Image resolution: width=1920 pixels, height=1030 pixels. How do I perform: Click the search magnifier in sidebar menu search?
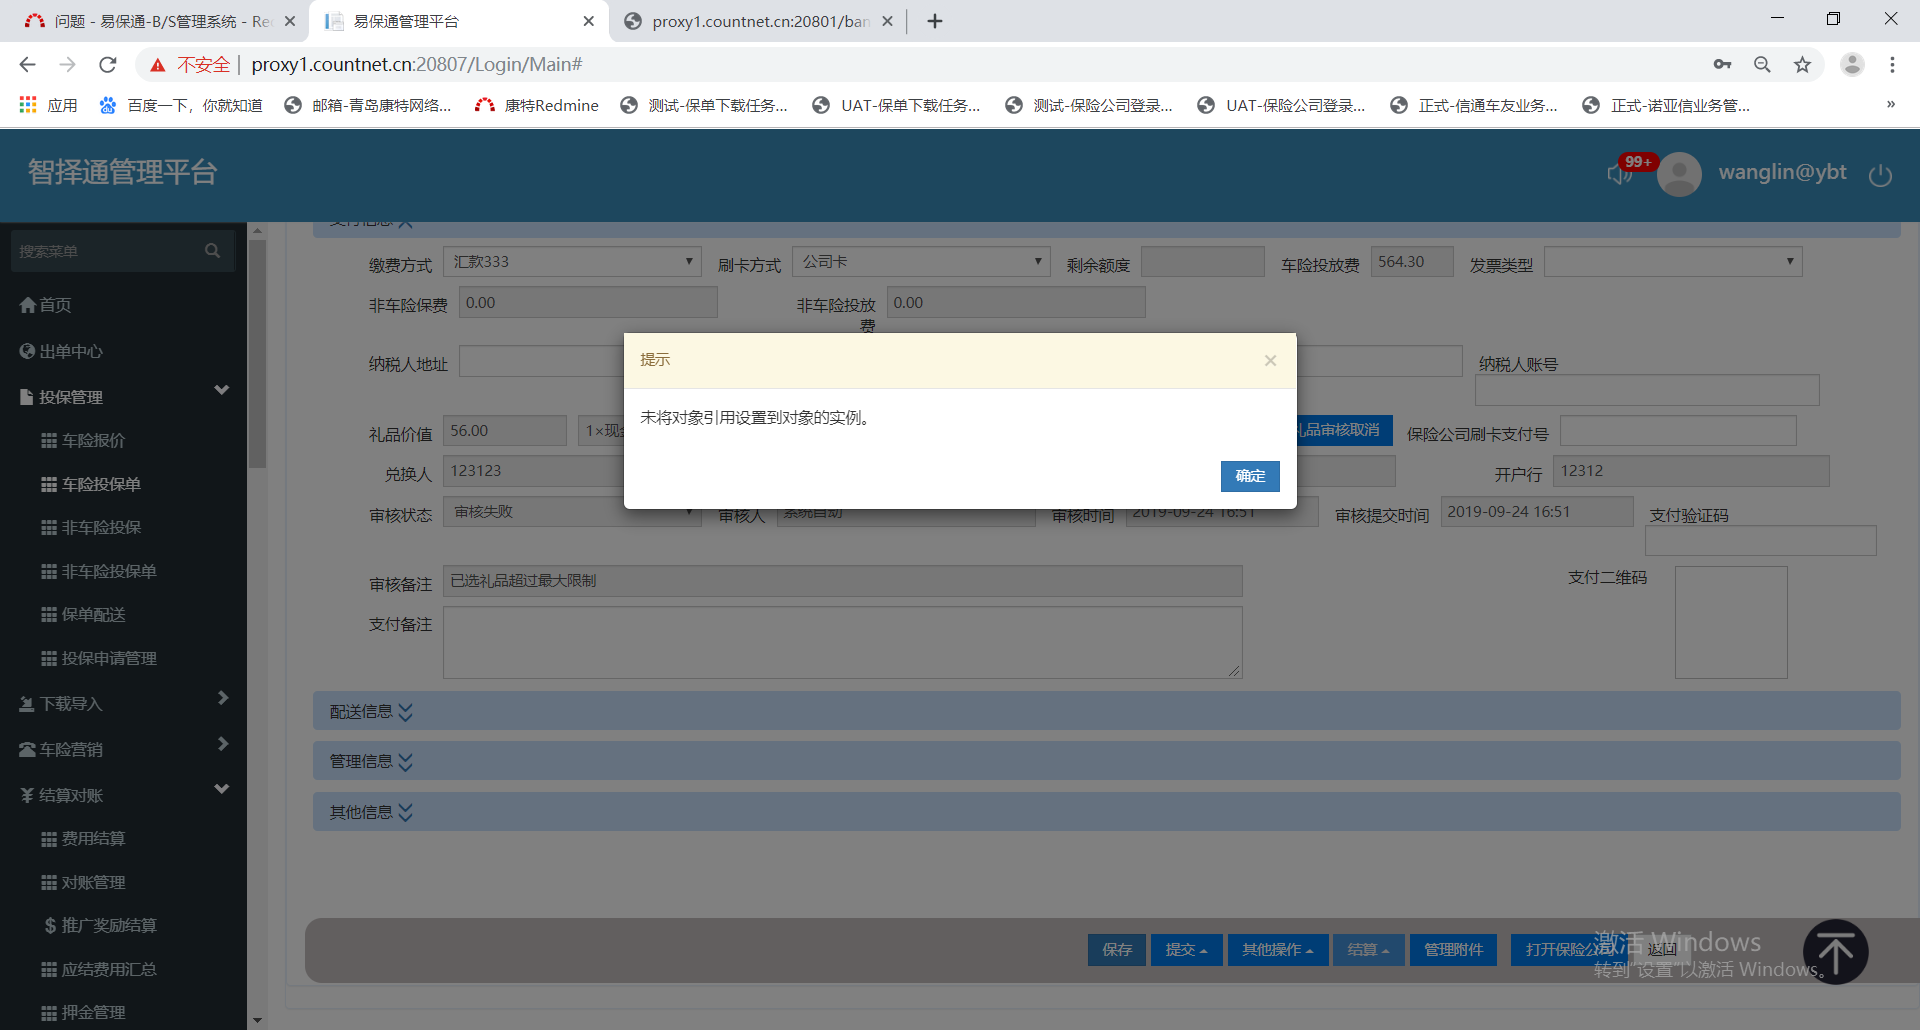tap(212, 251)
